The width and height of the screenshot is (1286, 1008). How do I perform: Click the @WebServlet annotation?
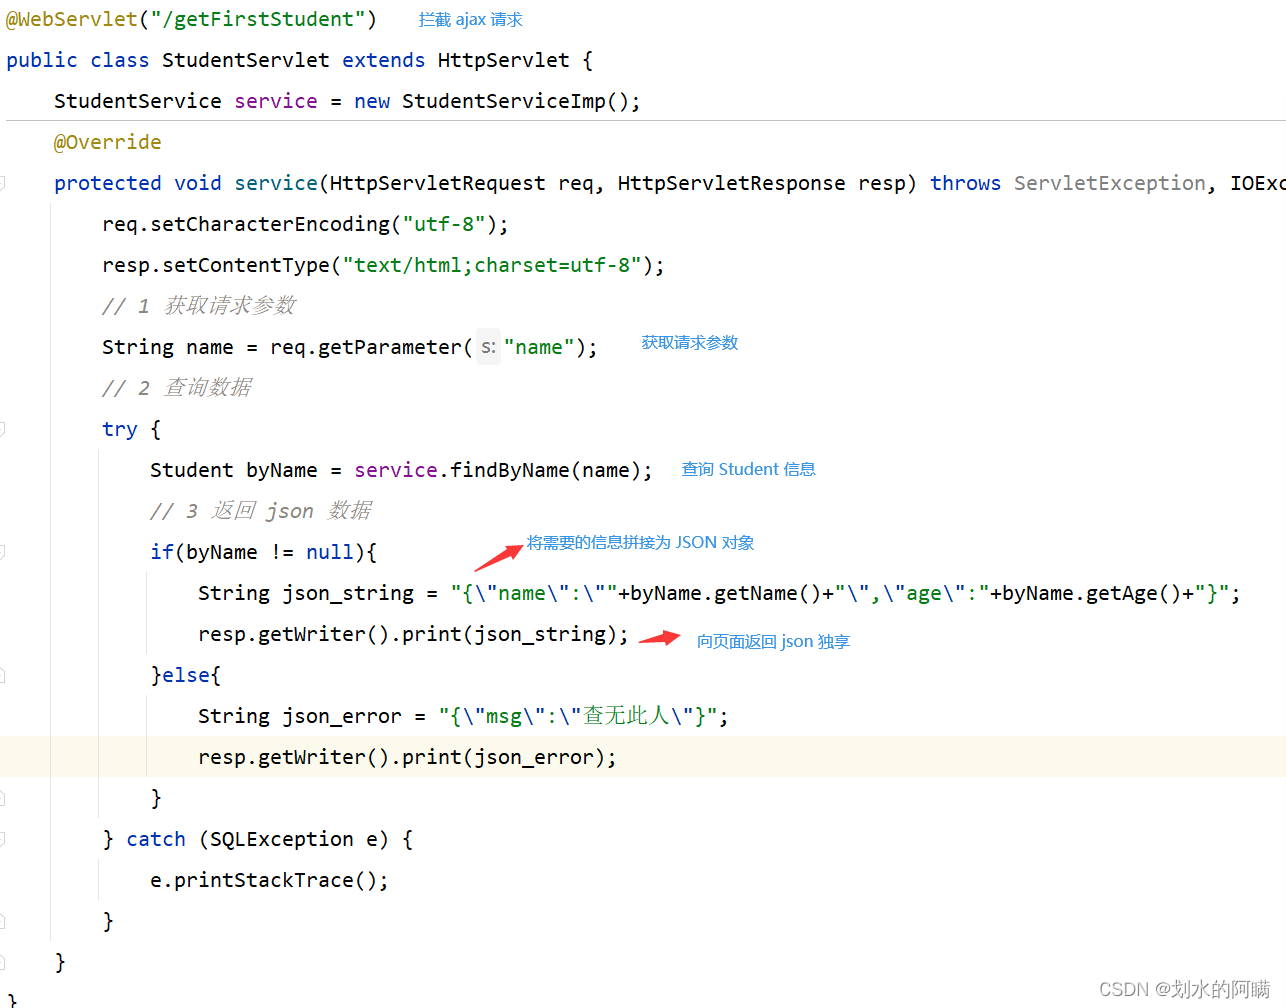(x=72, y=19)
